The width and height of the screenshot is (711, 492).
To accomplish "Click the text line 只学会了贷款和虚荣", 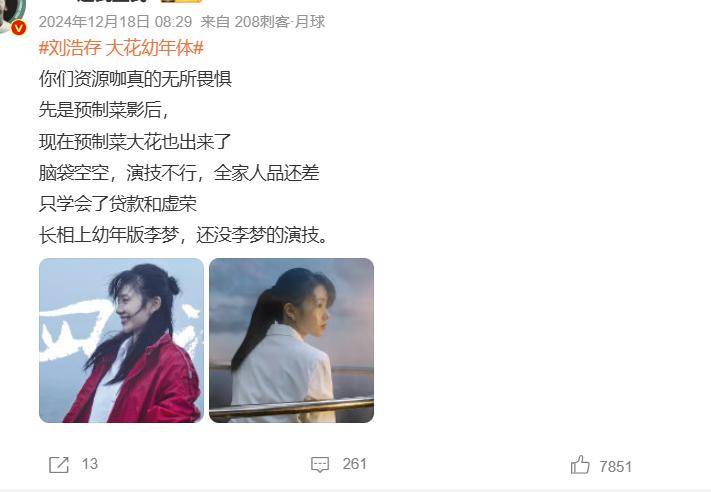I will point(118,204).
